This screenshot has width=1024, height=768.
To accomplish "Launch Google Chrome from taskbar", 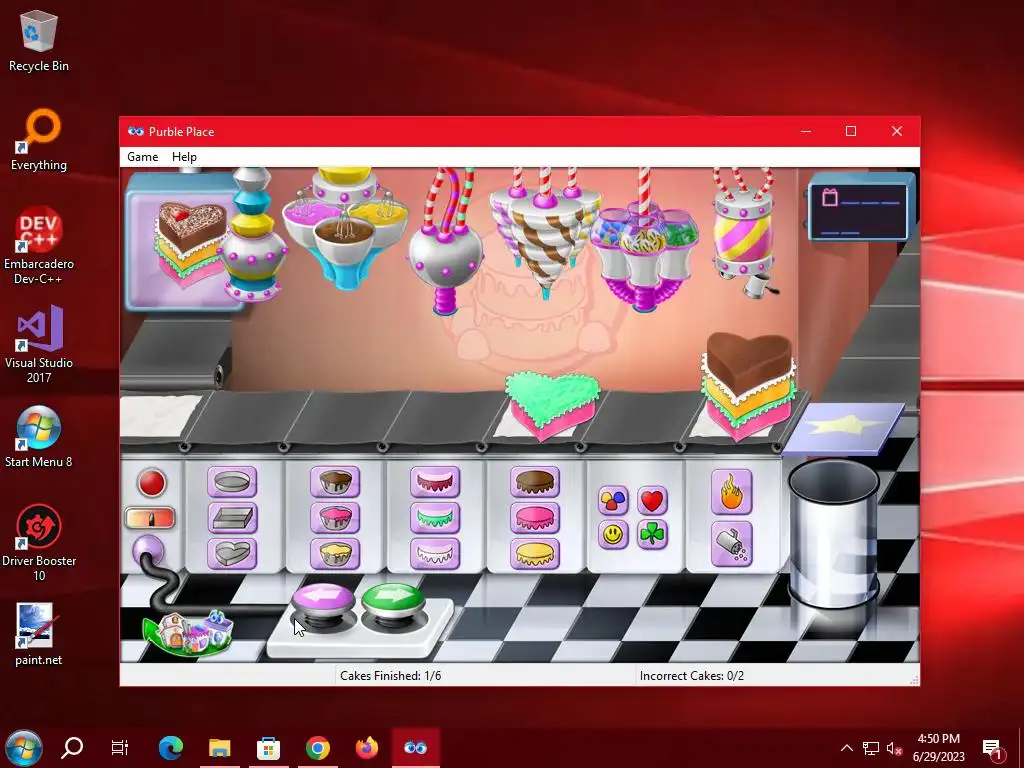I will tap(317, 748).
